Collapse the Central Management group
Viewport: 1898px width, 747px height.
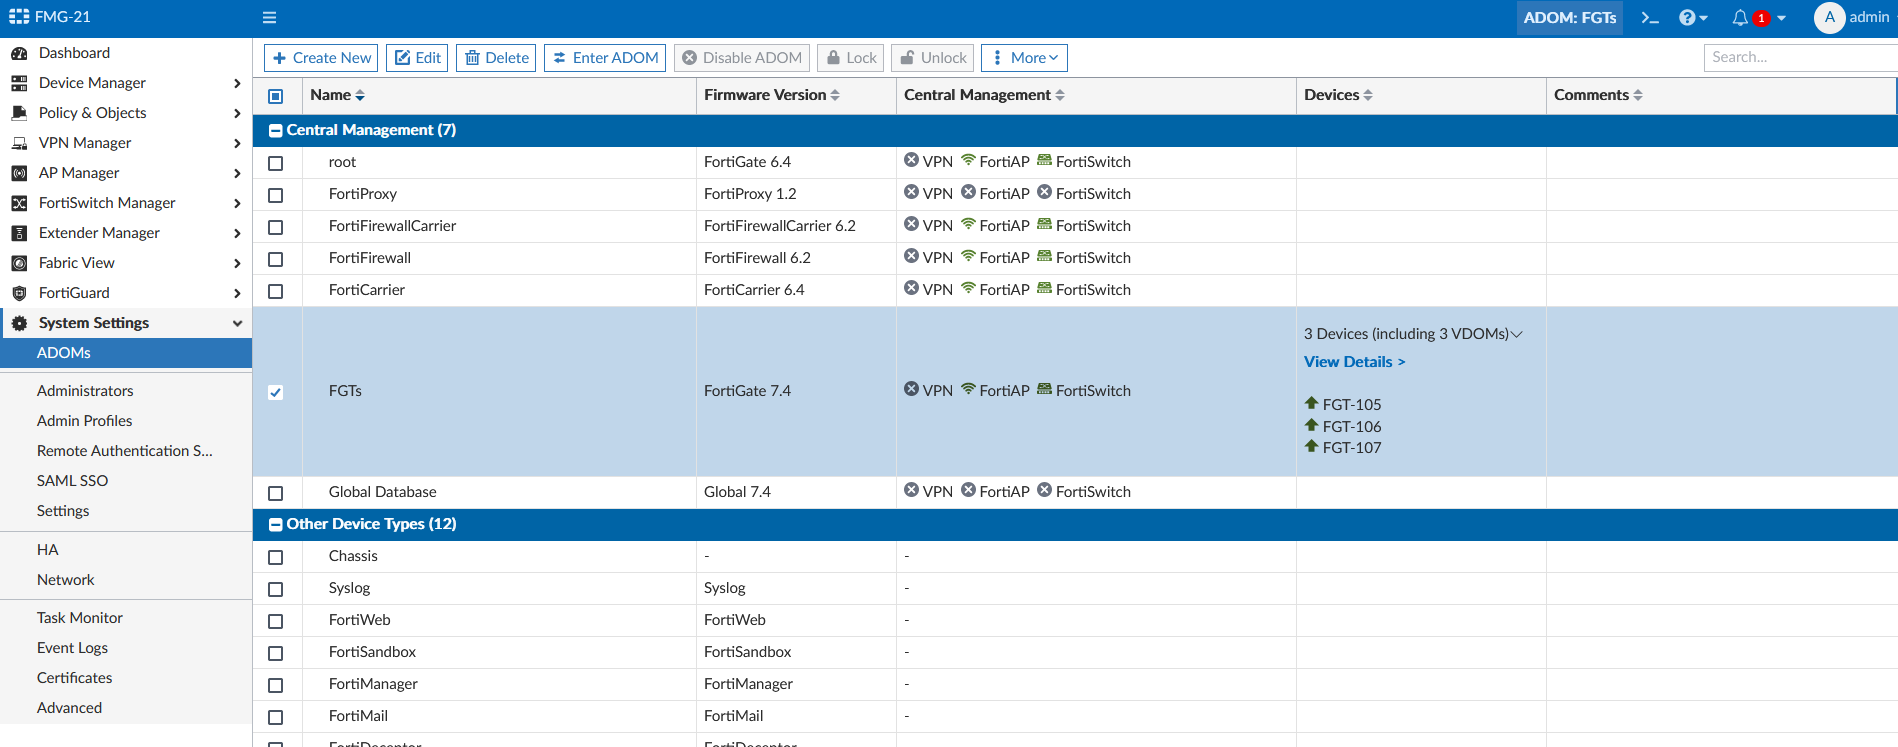275,131
